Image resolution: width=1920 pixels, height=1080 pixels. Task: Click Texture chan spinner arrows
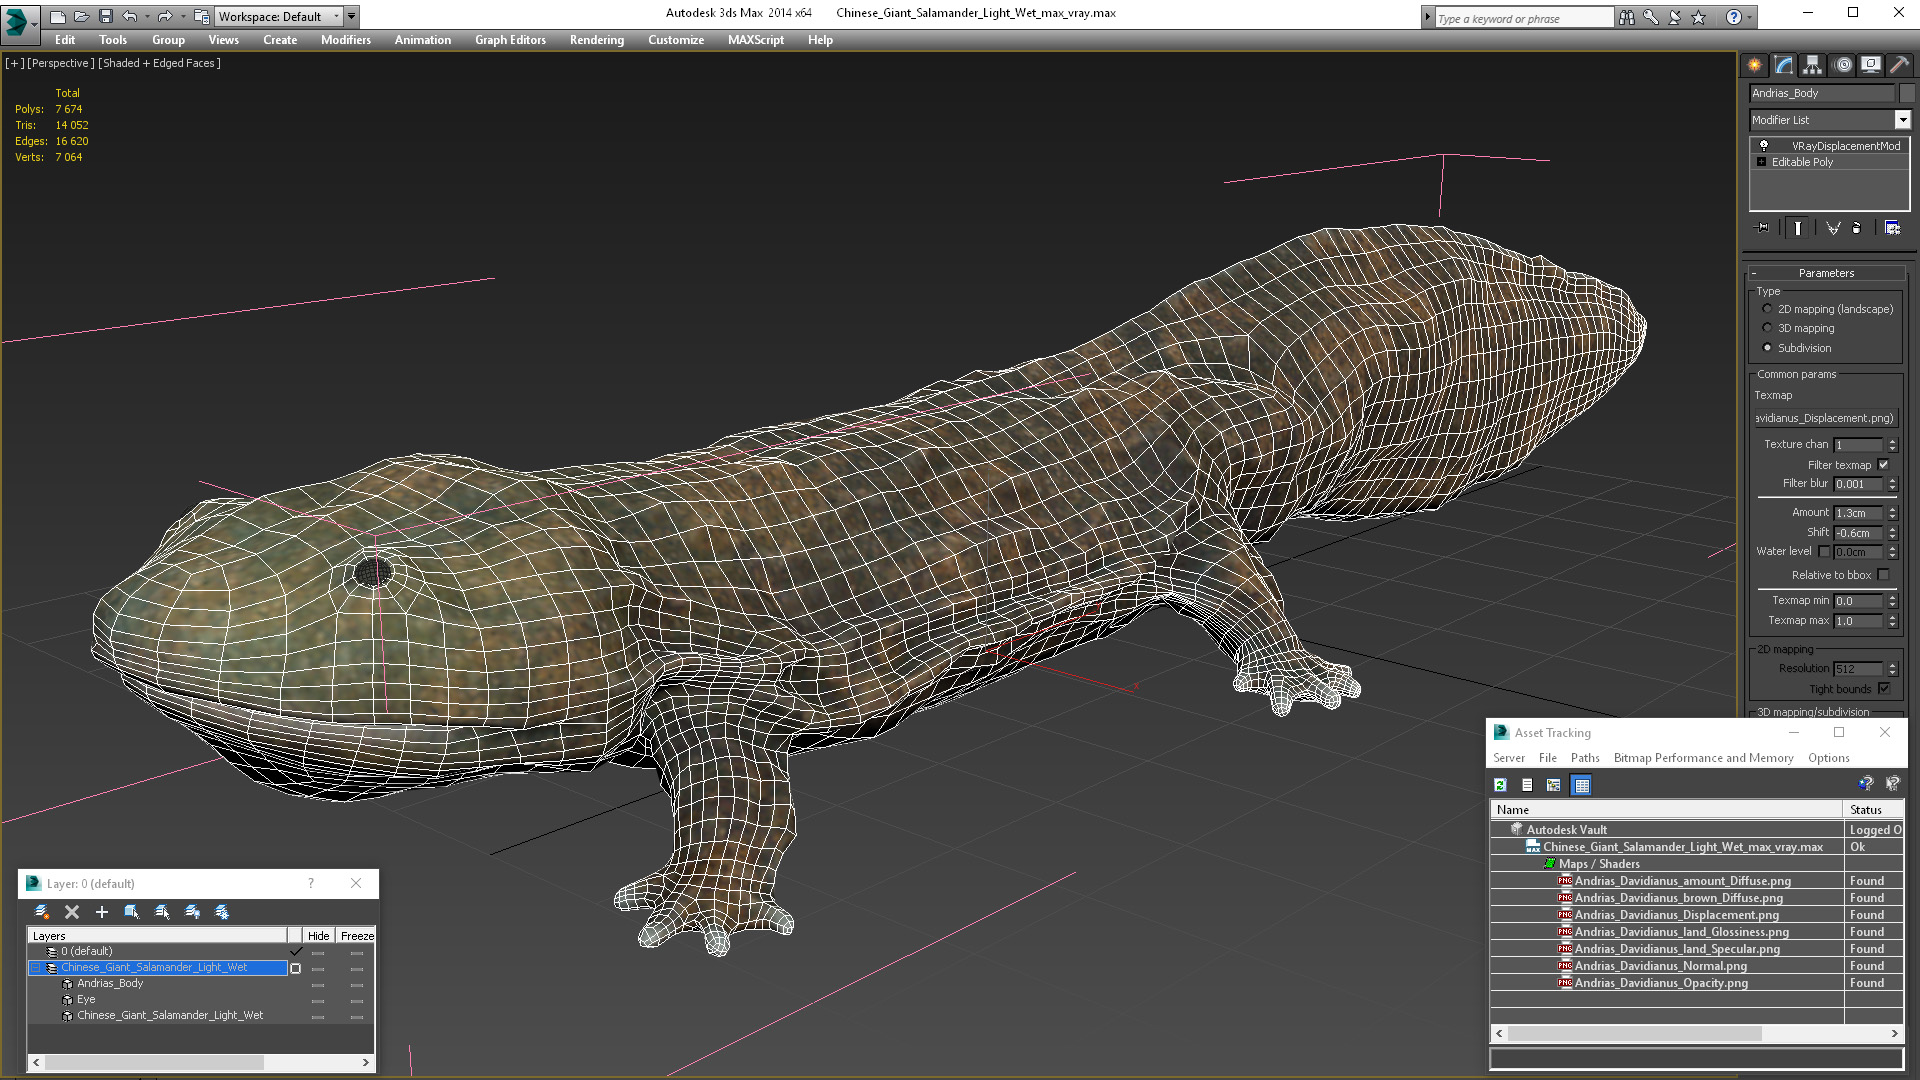[x=1892, y=445]
